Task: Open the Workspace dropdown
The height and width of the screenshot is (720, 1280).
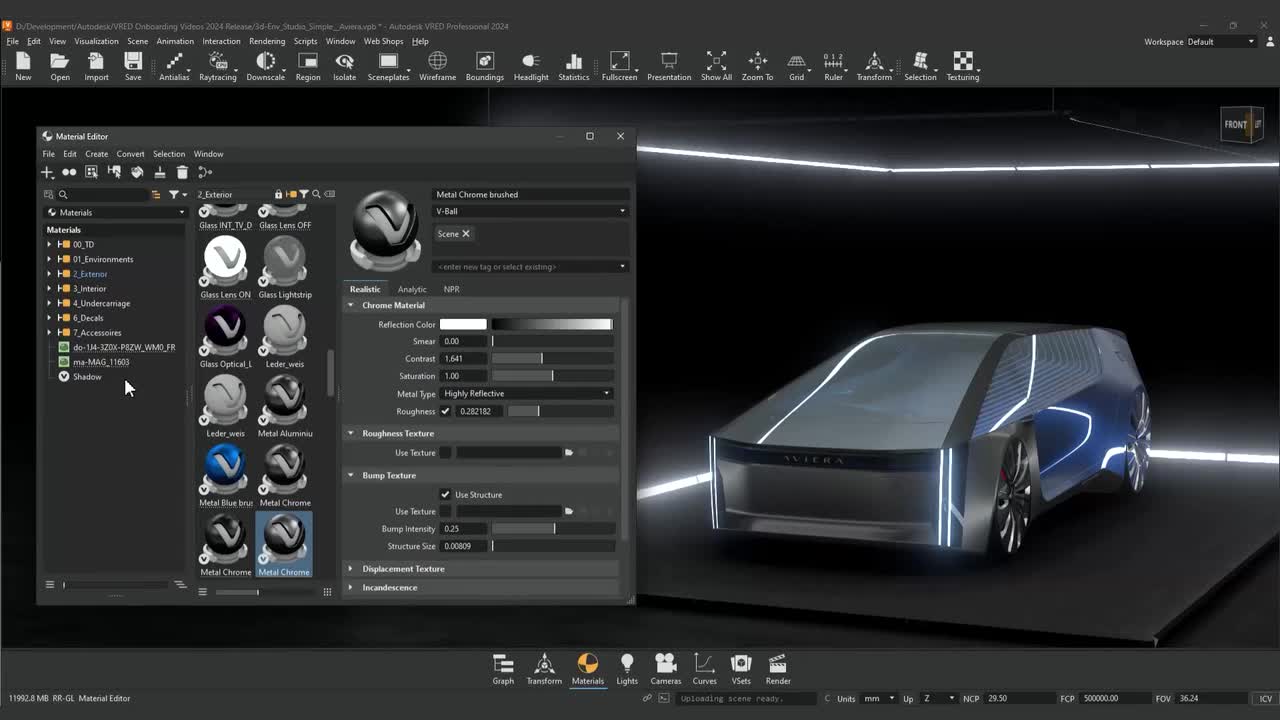Action: (1221, 42)
